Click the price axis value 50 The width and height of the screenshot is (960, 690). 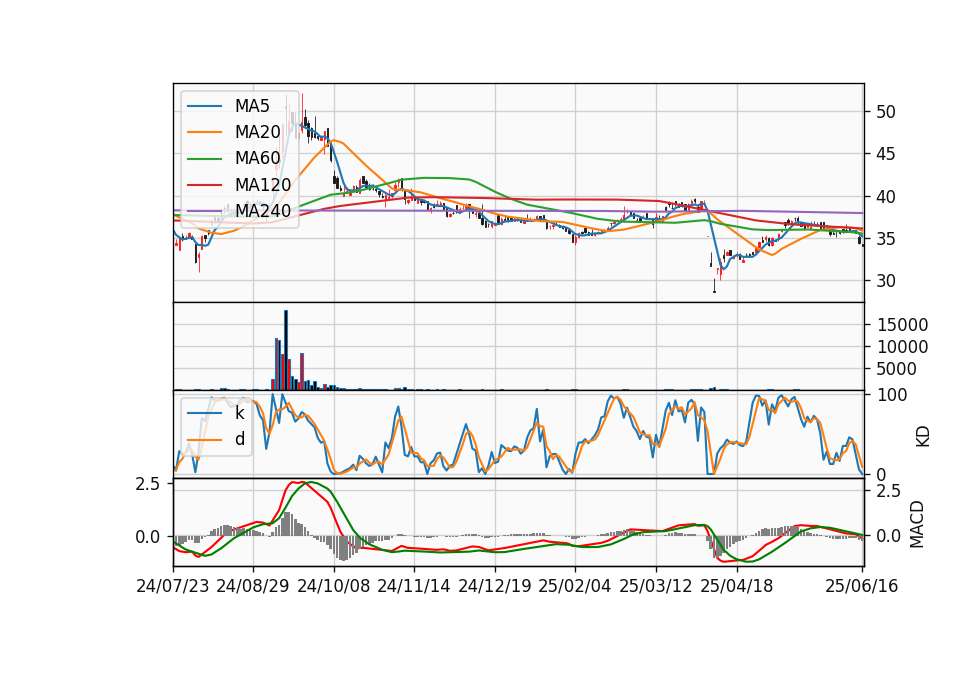885,112
